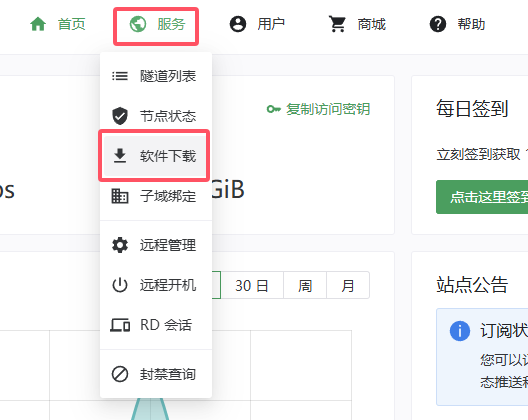Open the 帮助 dropdown menu

coord(458,24)
